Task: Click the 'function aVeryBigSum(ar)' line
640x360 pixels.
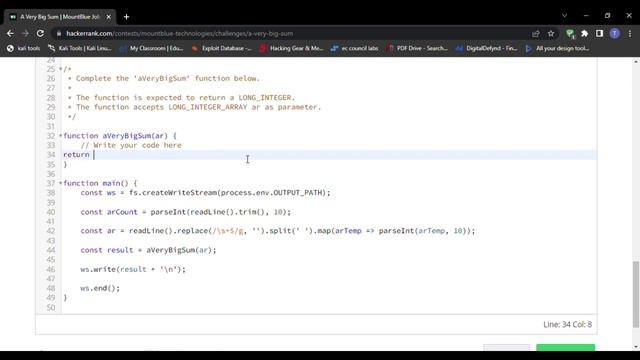Action: coord(120,136)
